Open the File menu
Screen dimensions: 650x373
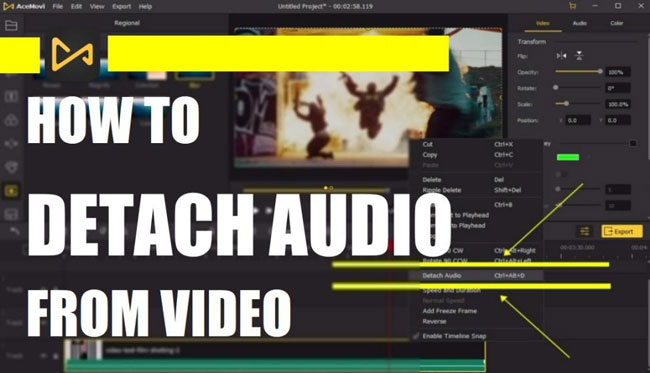[58, 6]
